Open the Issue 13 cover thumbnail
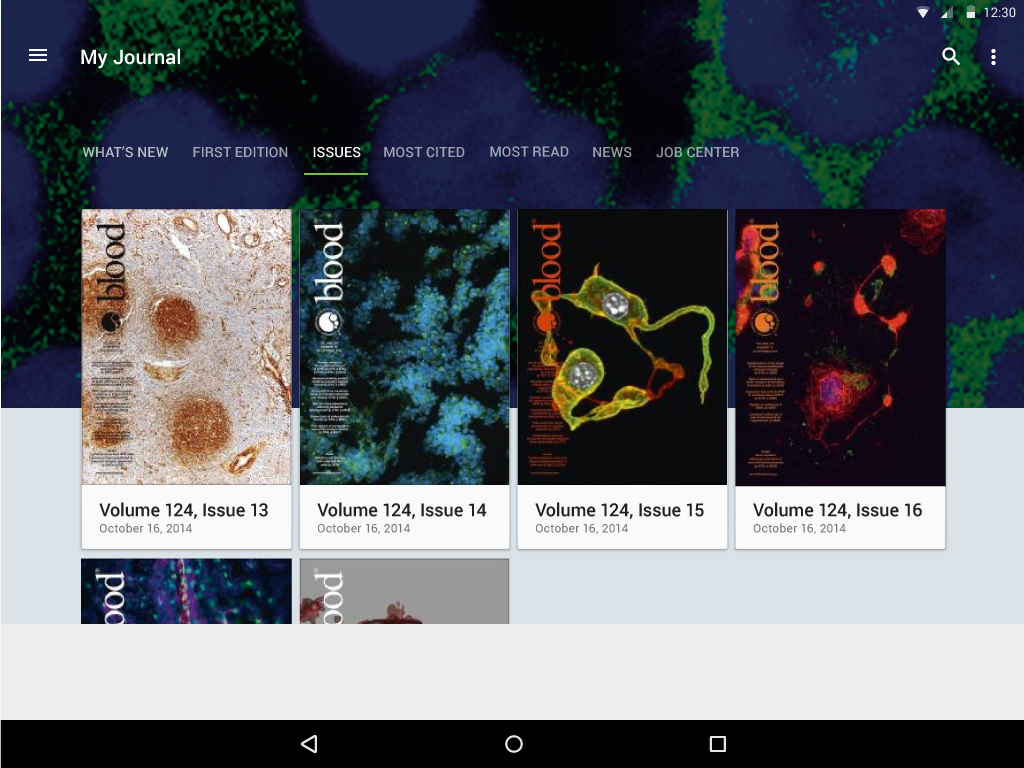1024x768 pixels. [x=186, y=347]
